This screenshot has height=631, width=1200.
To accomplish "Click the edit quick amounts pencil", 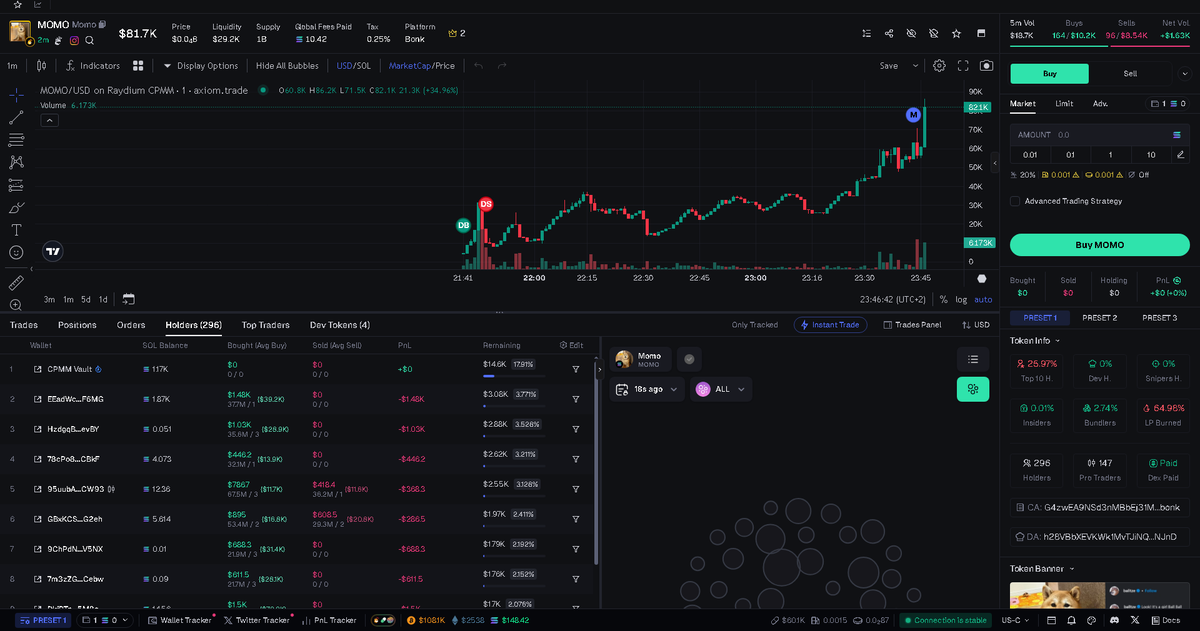I will (1181, 154).
